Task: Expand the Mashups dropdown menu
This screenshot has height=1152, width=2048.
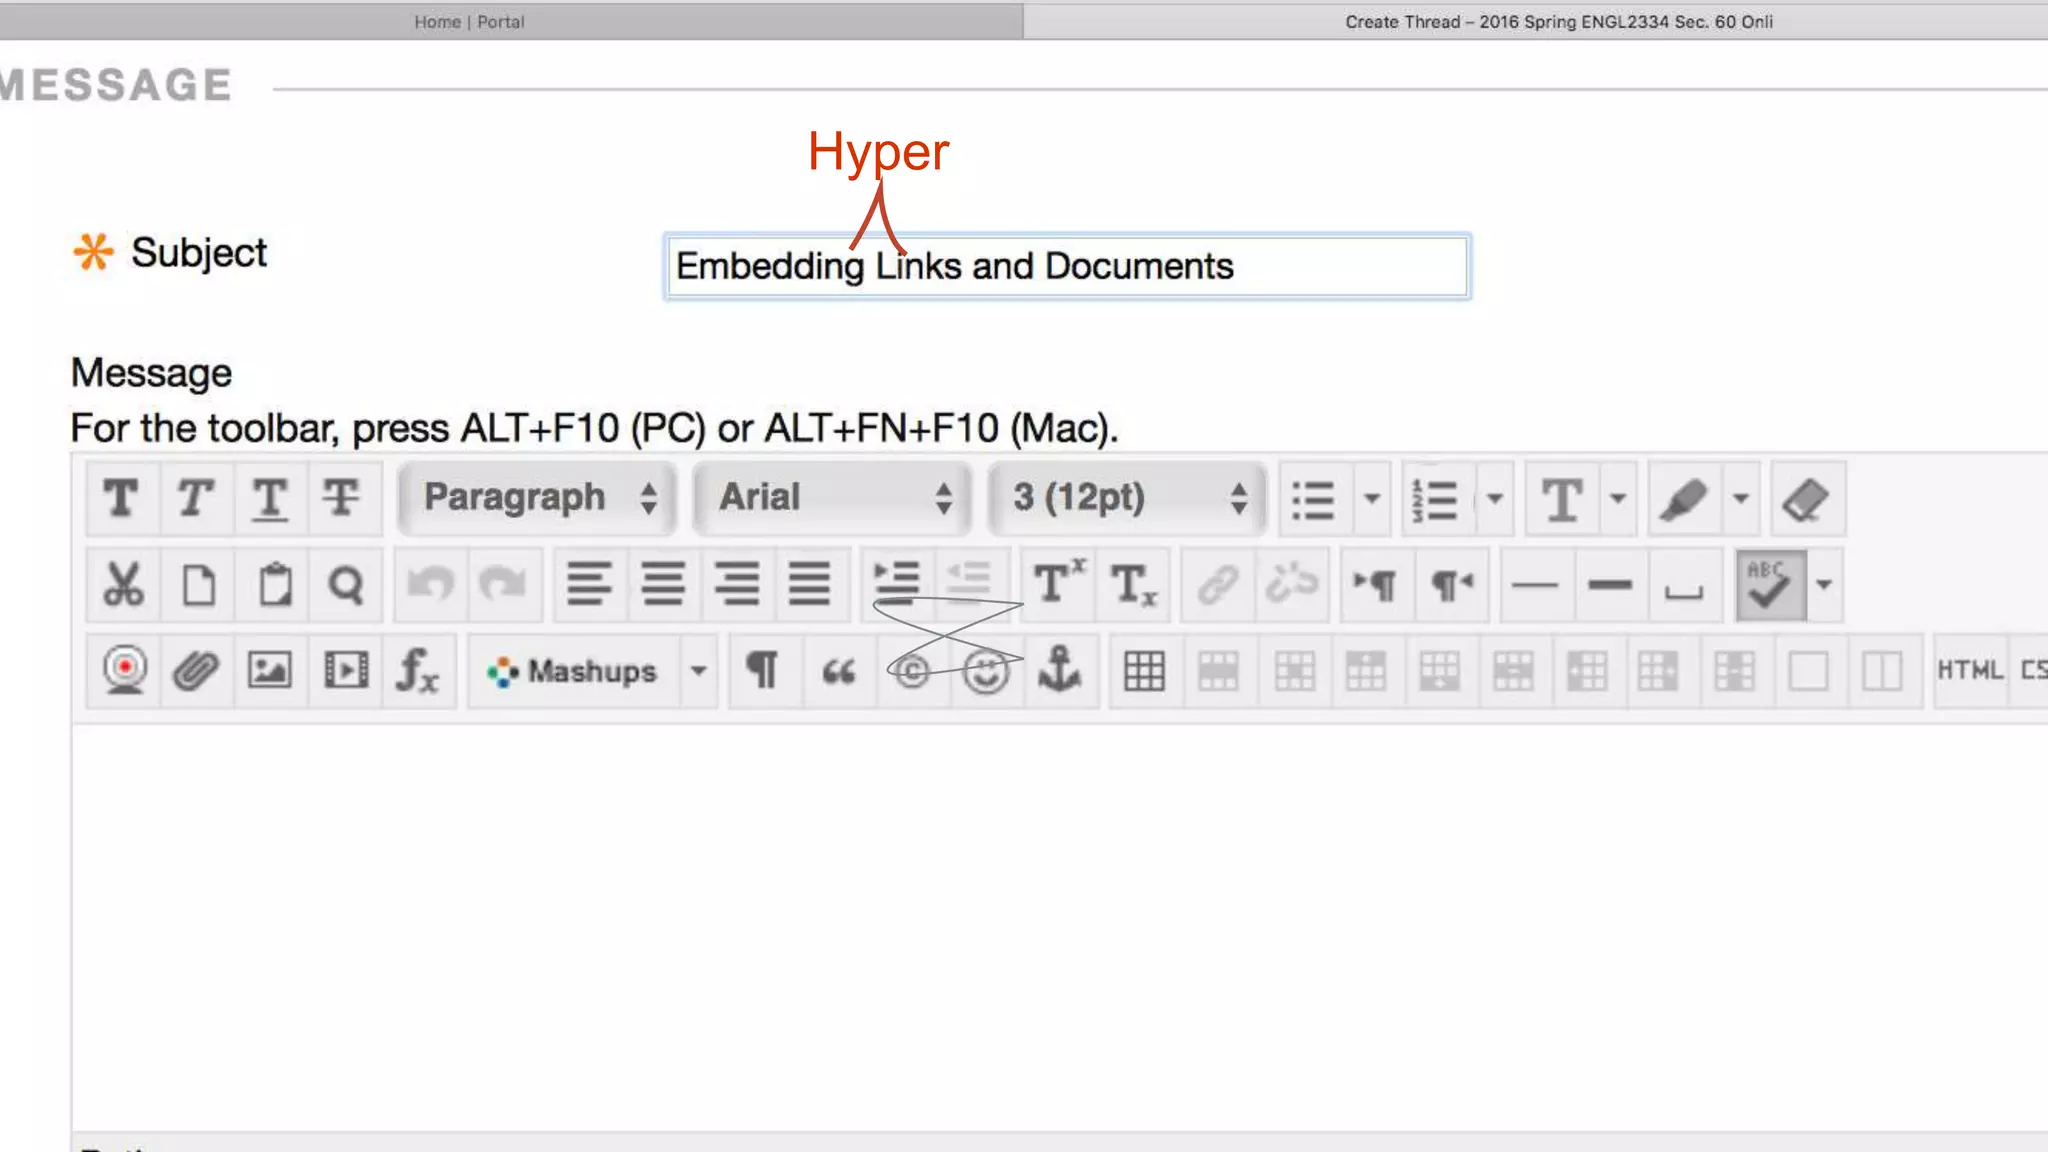Action: click(699, 671)
